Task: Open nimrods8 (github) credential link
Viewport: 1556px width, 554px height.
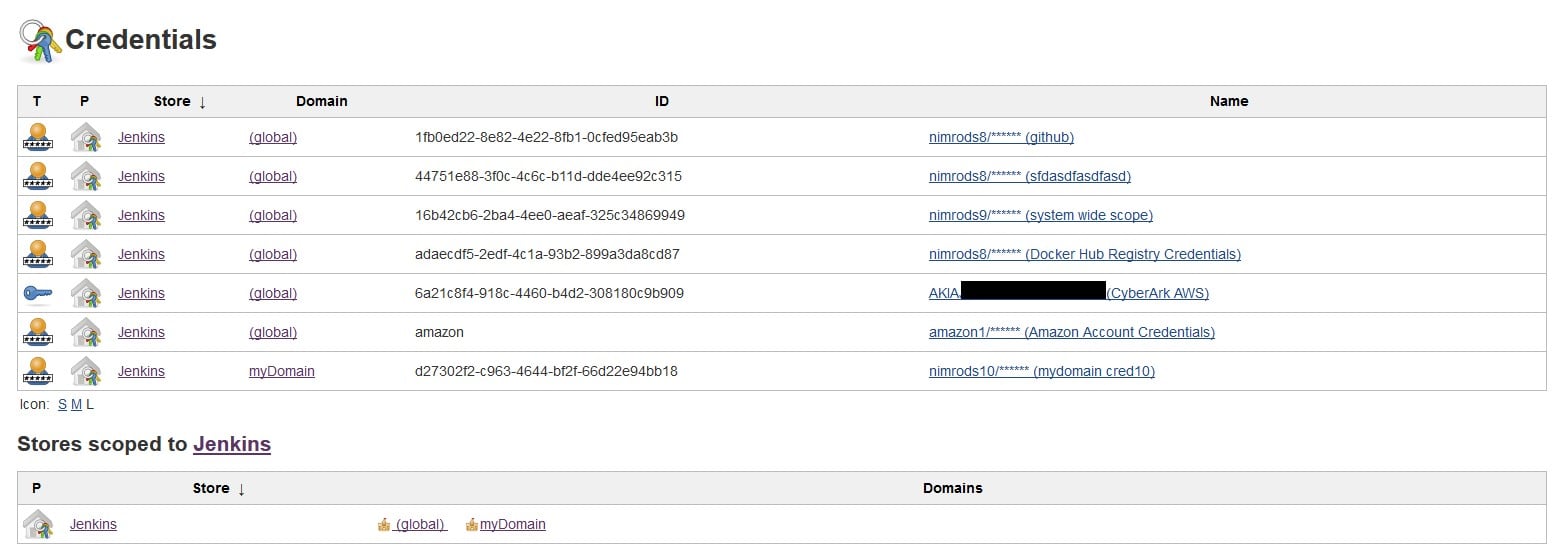Action: (1001, 137)
